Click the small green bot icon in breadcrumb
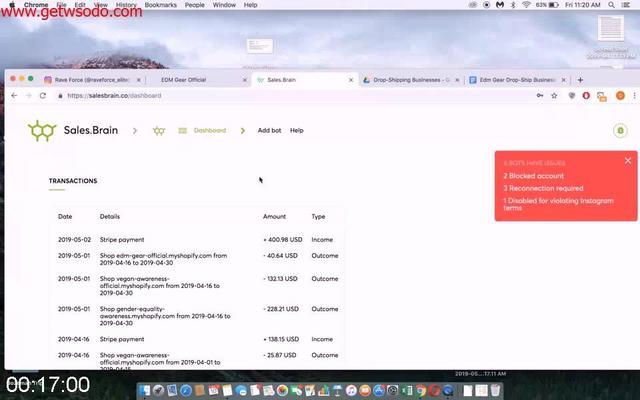This screenshot has height=400, width=640. coord(159,131)
